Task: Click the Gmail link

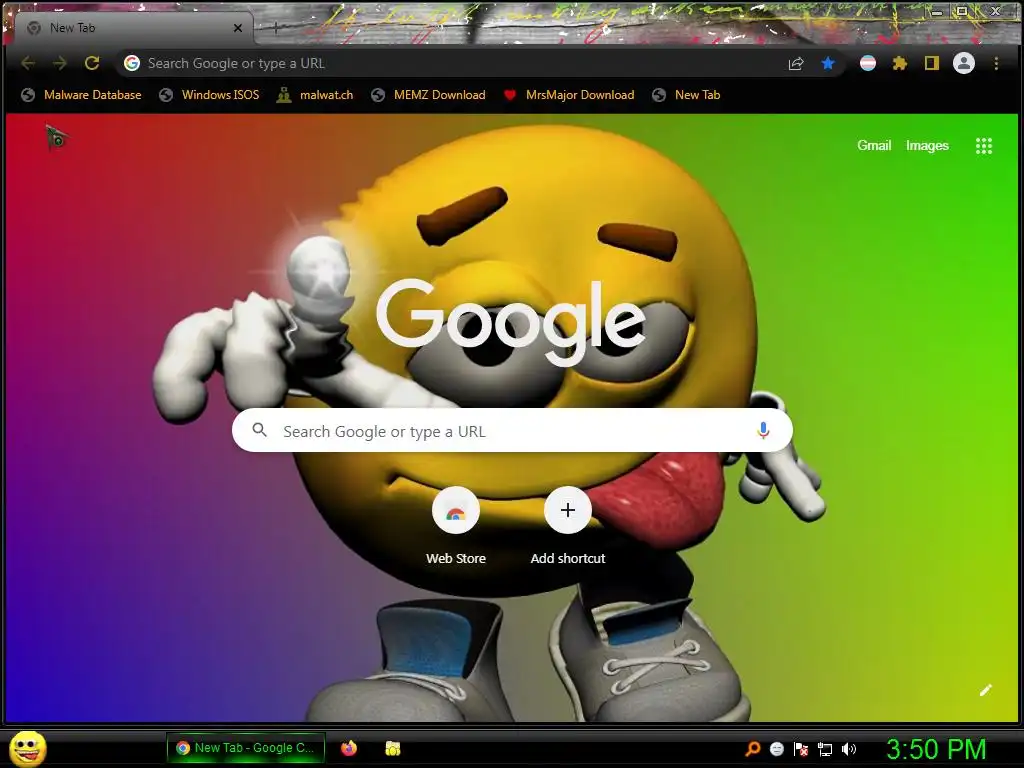Action: [x=874, y=146]
